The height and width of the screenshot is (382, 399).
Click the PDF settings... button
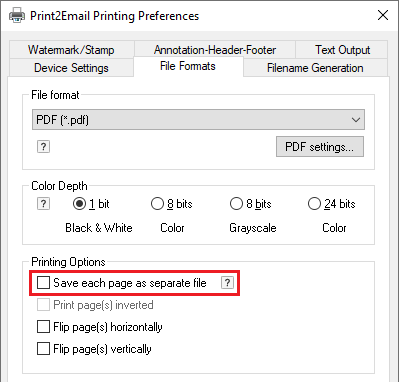point(320,147)
